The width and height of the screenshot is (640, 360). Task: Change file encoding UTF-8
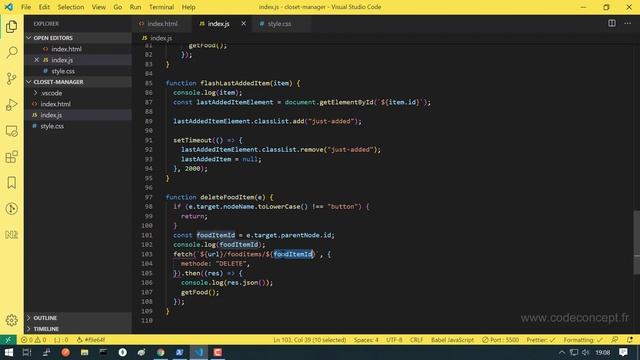click(394, 340)
